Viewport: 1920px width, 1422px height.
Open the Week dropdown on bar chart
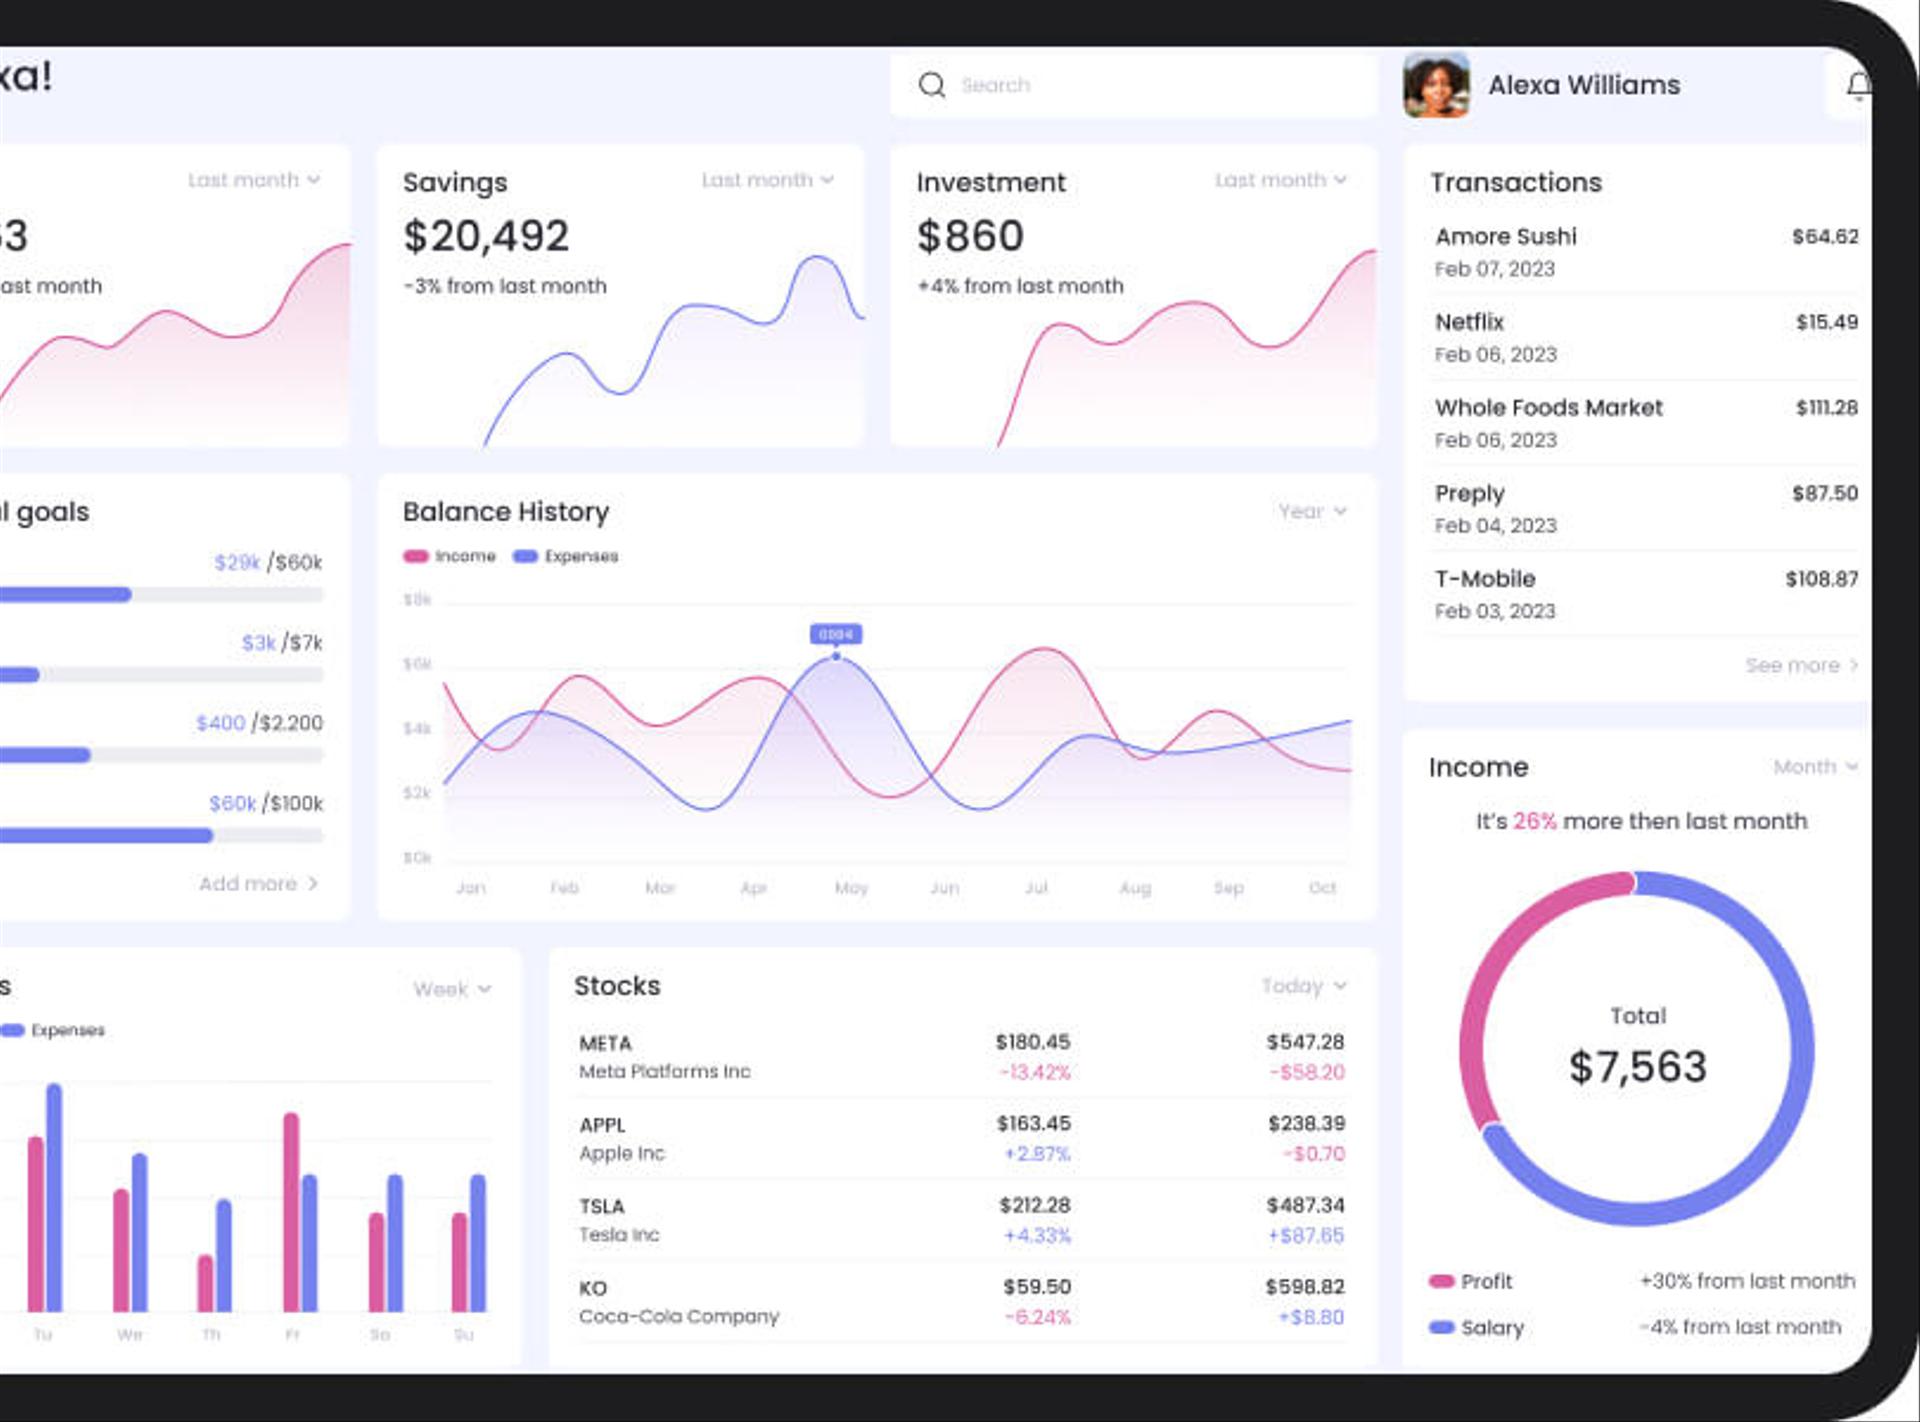[452, 989]
